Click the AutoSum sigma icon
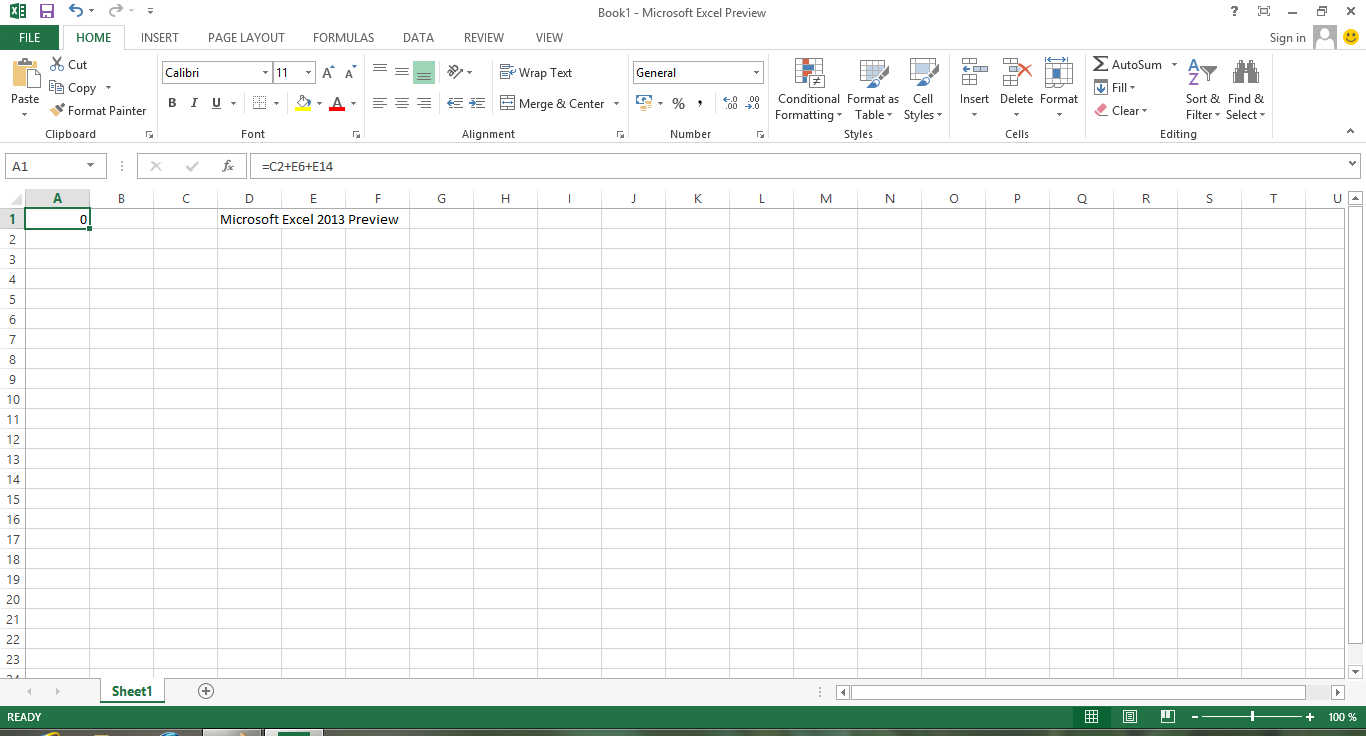This screenshot has height=736, width=1366. (1101, 64)
